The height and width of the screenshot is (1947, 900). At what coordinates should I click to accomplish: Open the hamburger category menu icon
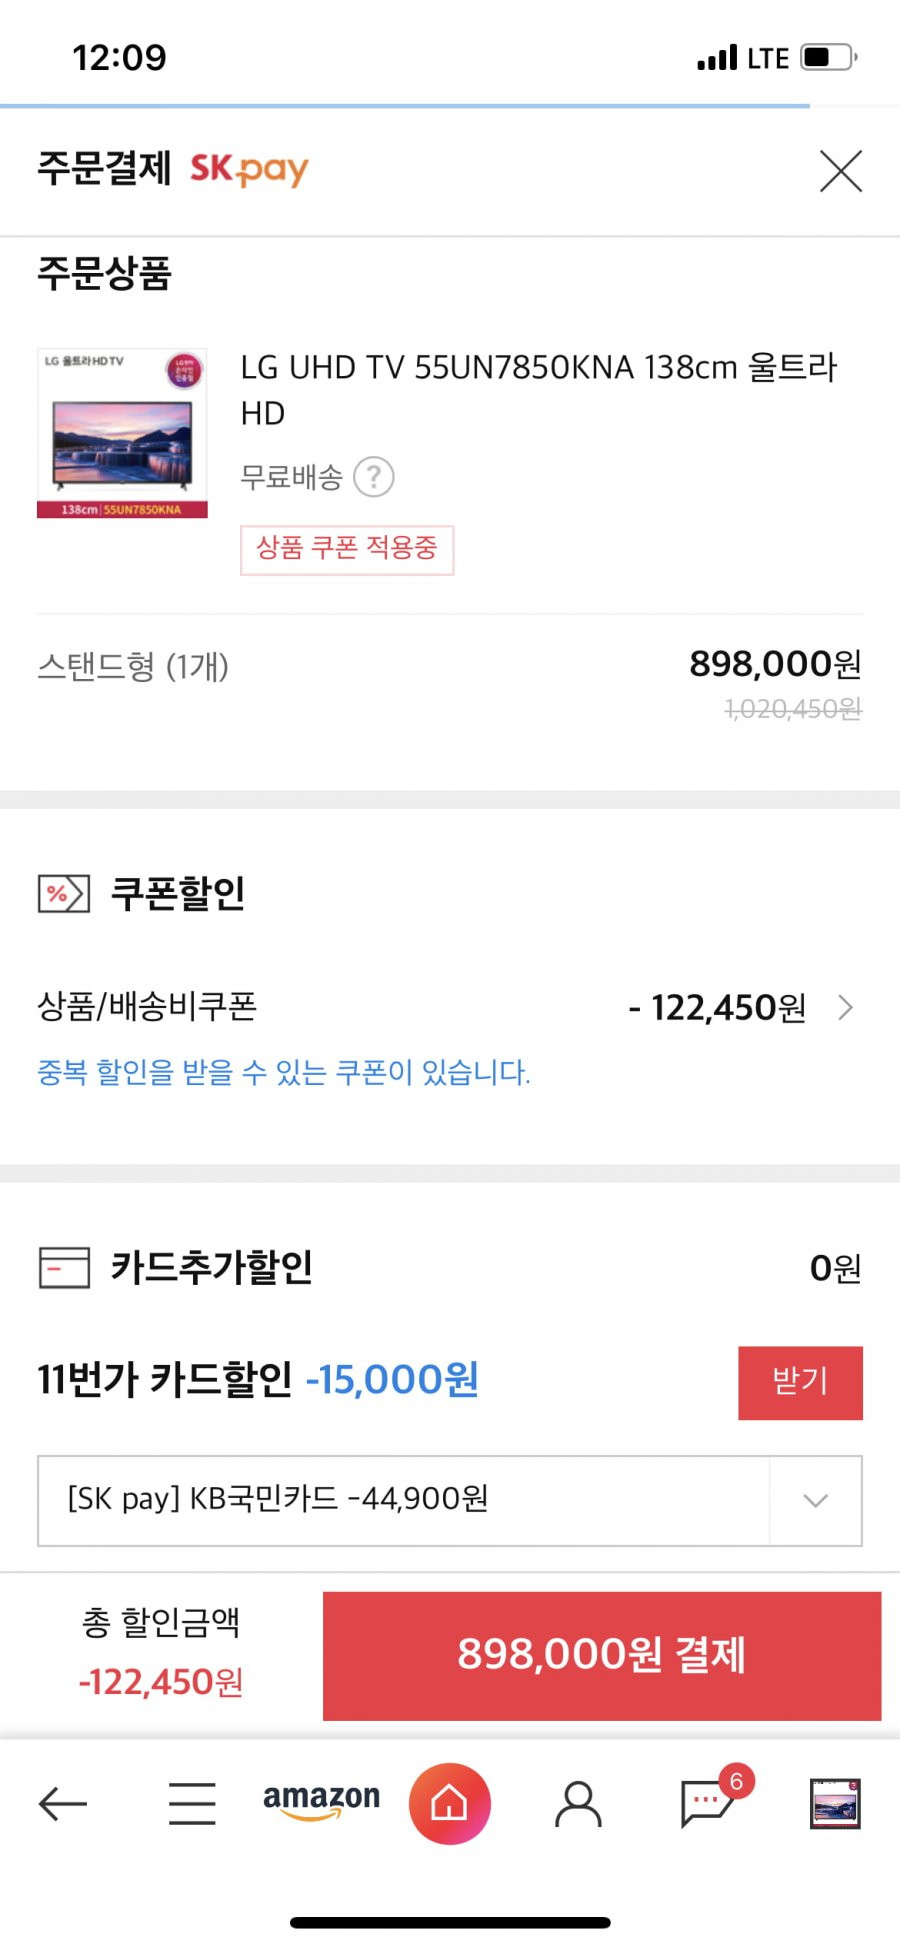(192, 1804)
